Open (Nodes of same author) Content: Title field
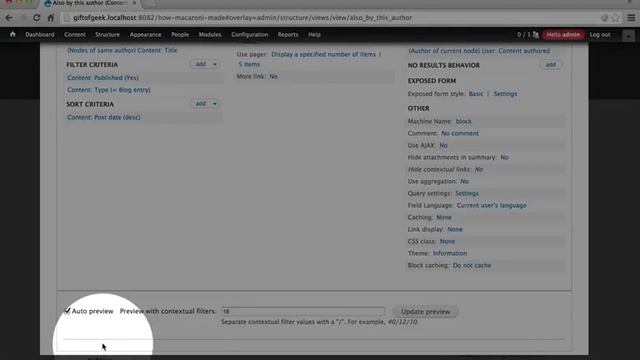The image size is (640, 360). point(122,50)
